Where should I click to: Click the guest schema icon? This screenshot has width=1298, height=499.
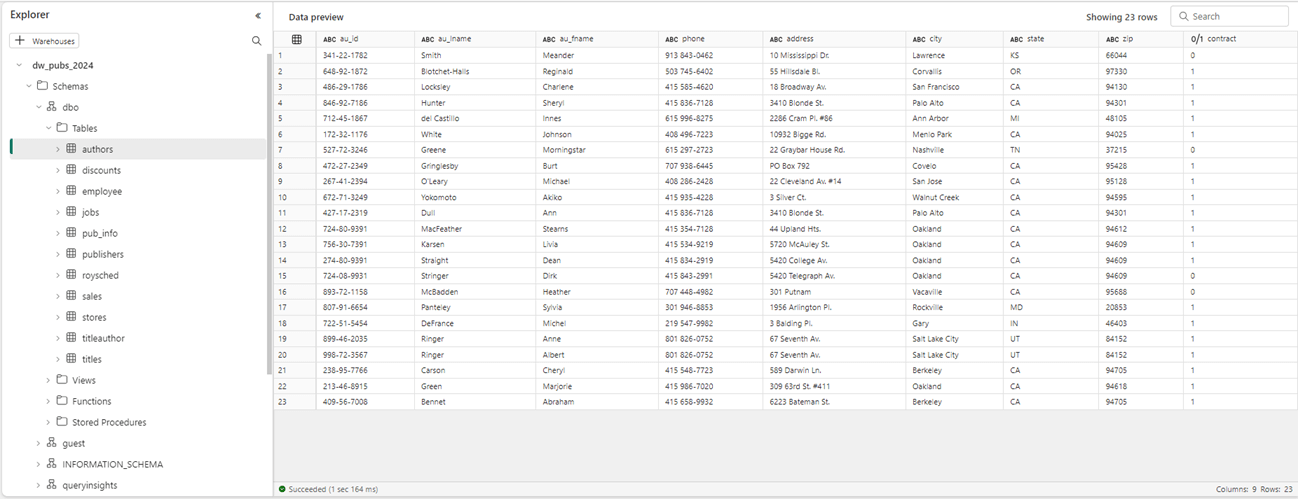click(52, 443)
